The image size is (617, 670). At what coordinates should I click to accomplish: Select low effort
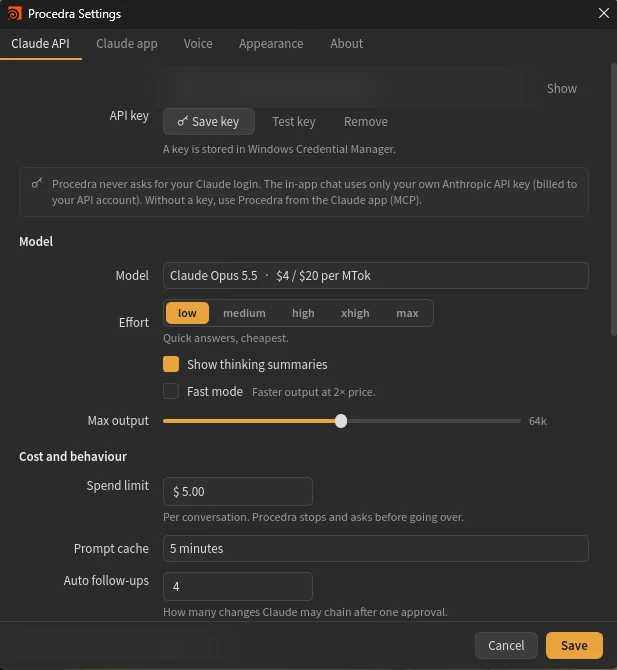click(x=187, y=313)
